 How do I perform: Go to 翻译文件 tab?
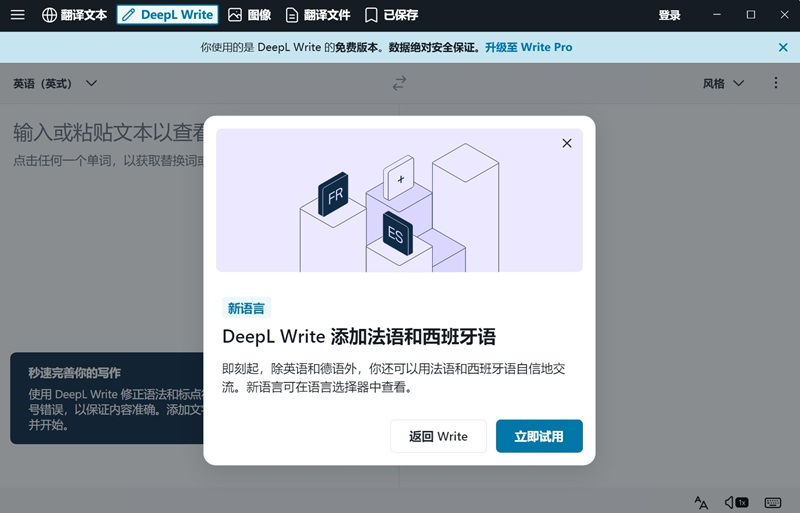tap(317, 15)
